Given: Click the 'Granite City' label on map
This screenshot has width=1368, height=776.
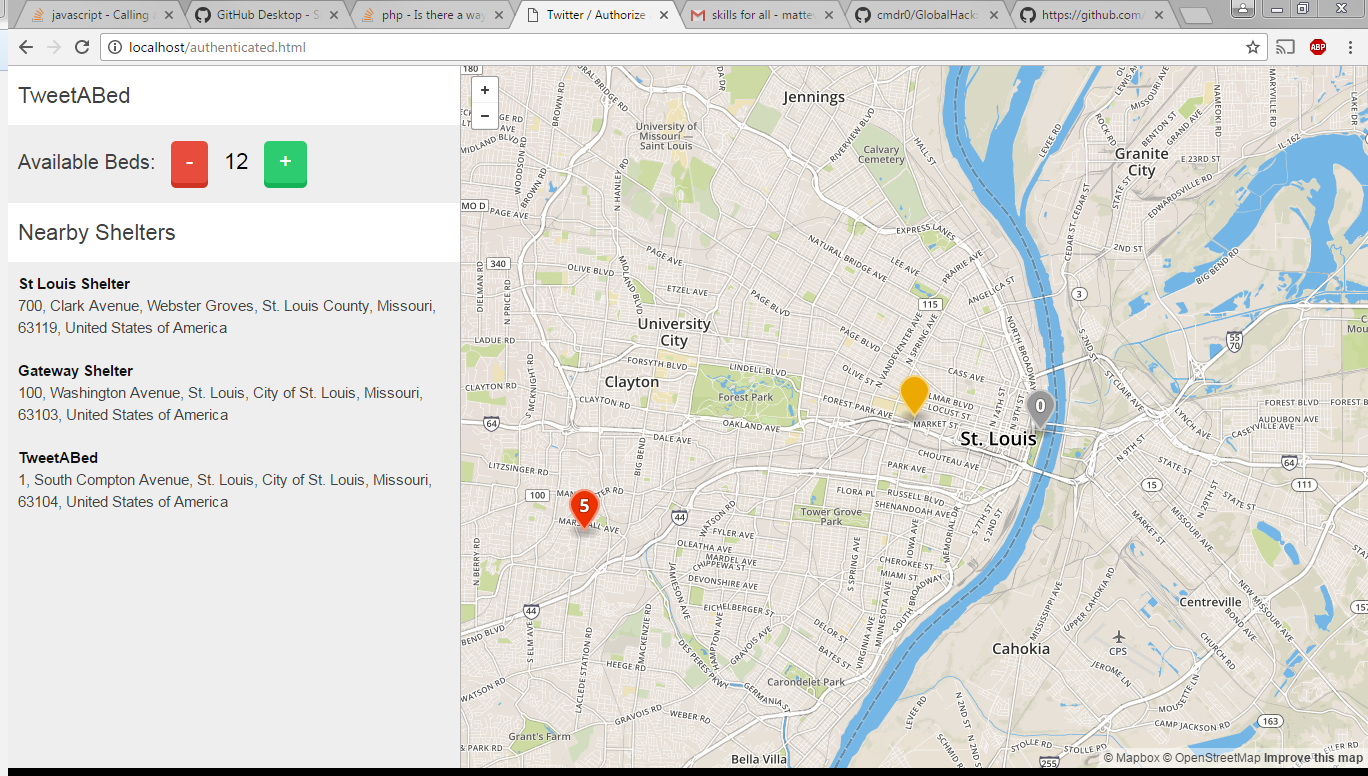Looking at the screenshot, I should (x=1141, y=162).
